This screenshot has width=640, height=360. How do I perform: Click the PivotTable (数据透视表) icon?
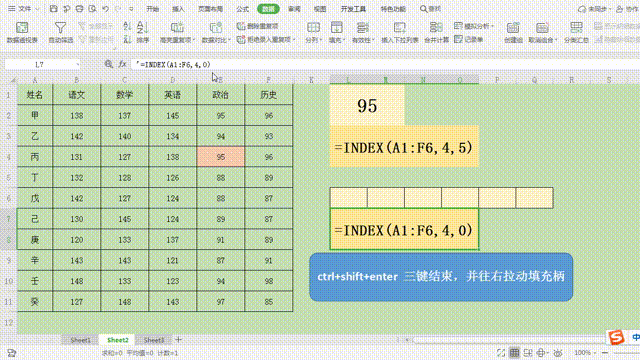click(x=22, y=28)
